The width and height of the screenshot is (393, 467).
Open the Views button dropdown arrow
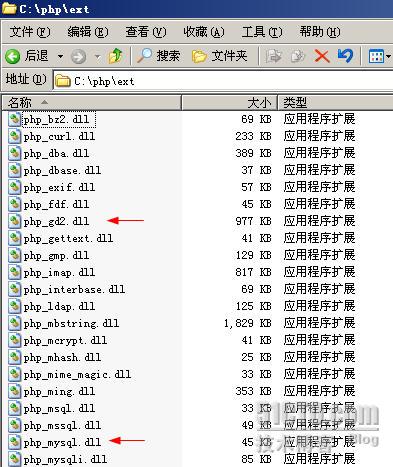click(x=389, y=56)
